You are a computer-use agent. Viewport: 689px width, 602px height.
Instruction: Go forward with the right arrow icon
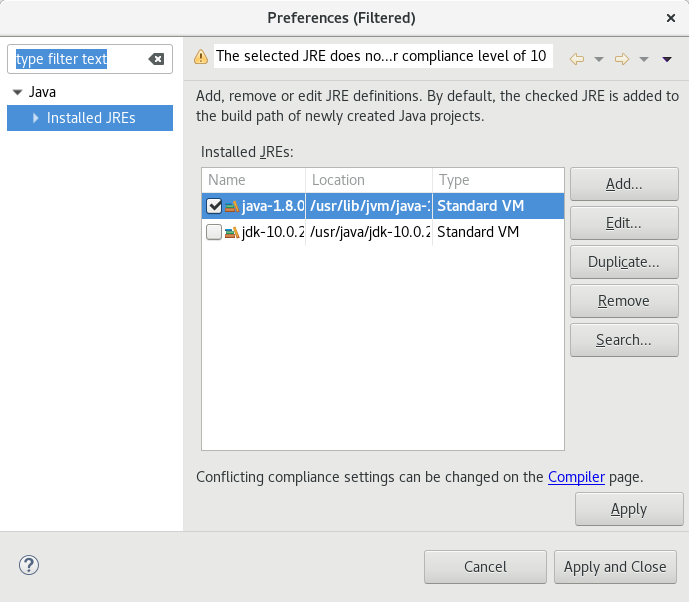coord(622,59)
